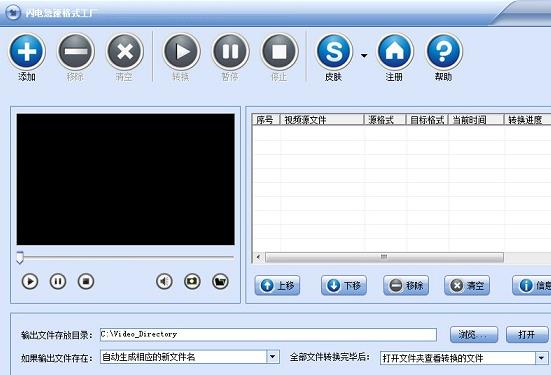Click the 暂停 pause toolbar icon

click(x=230, y=51)
